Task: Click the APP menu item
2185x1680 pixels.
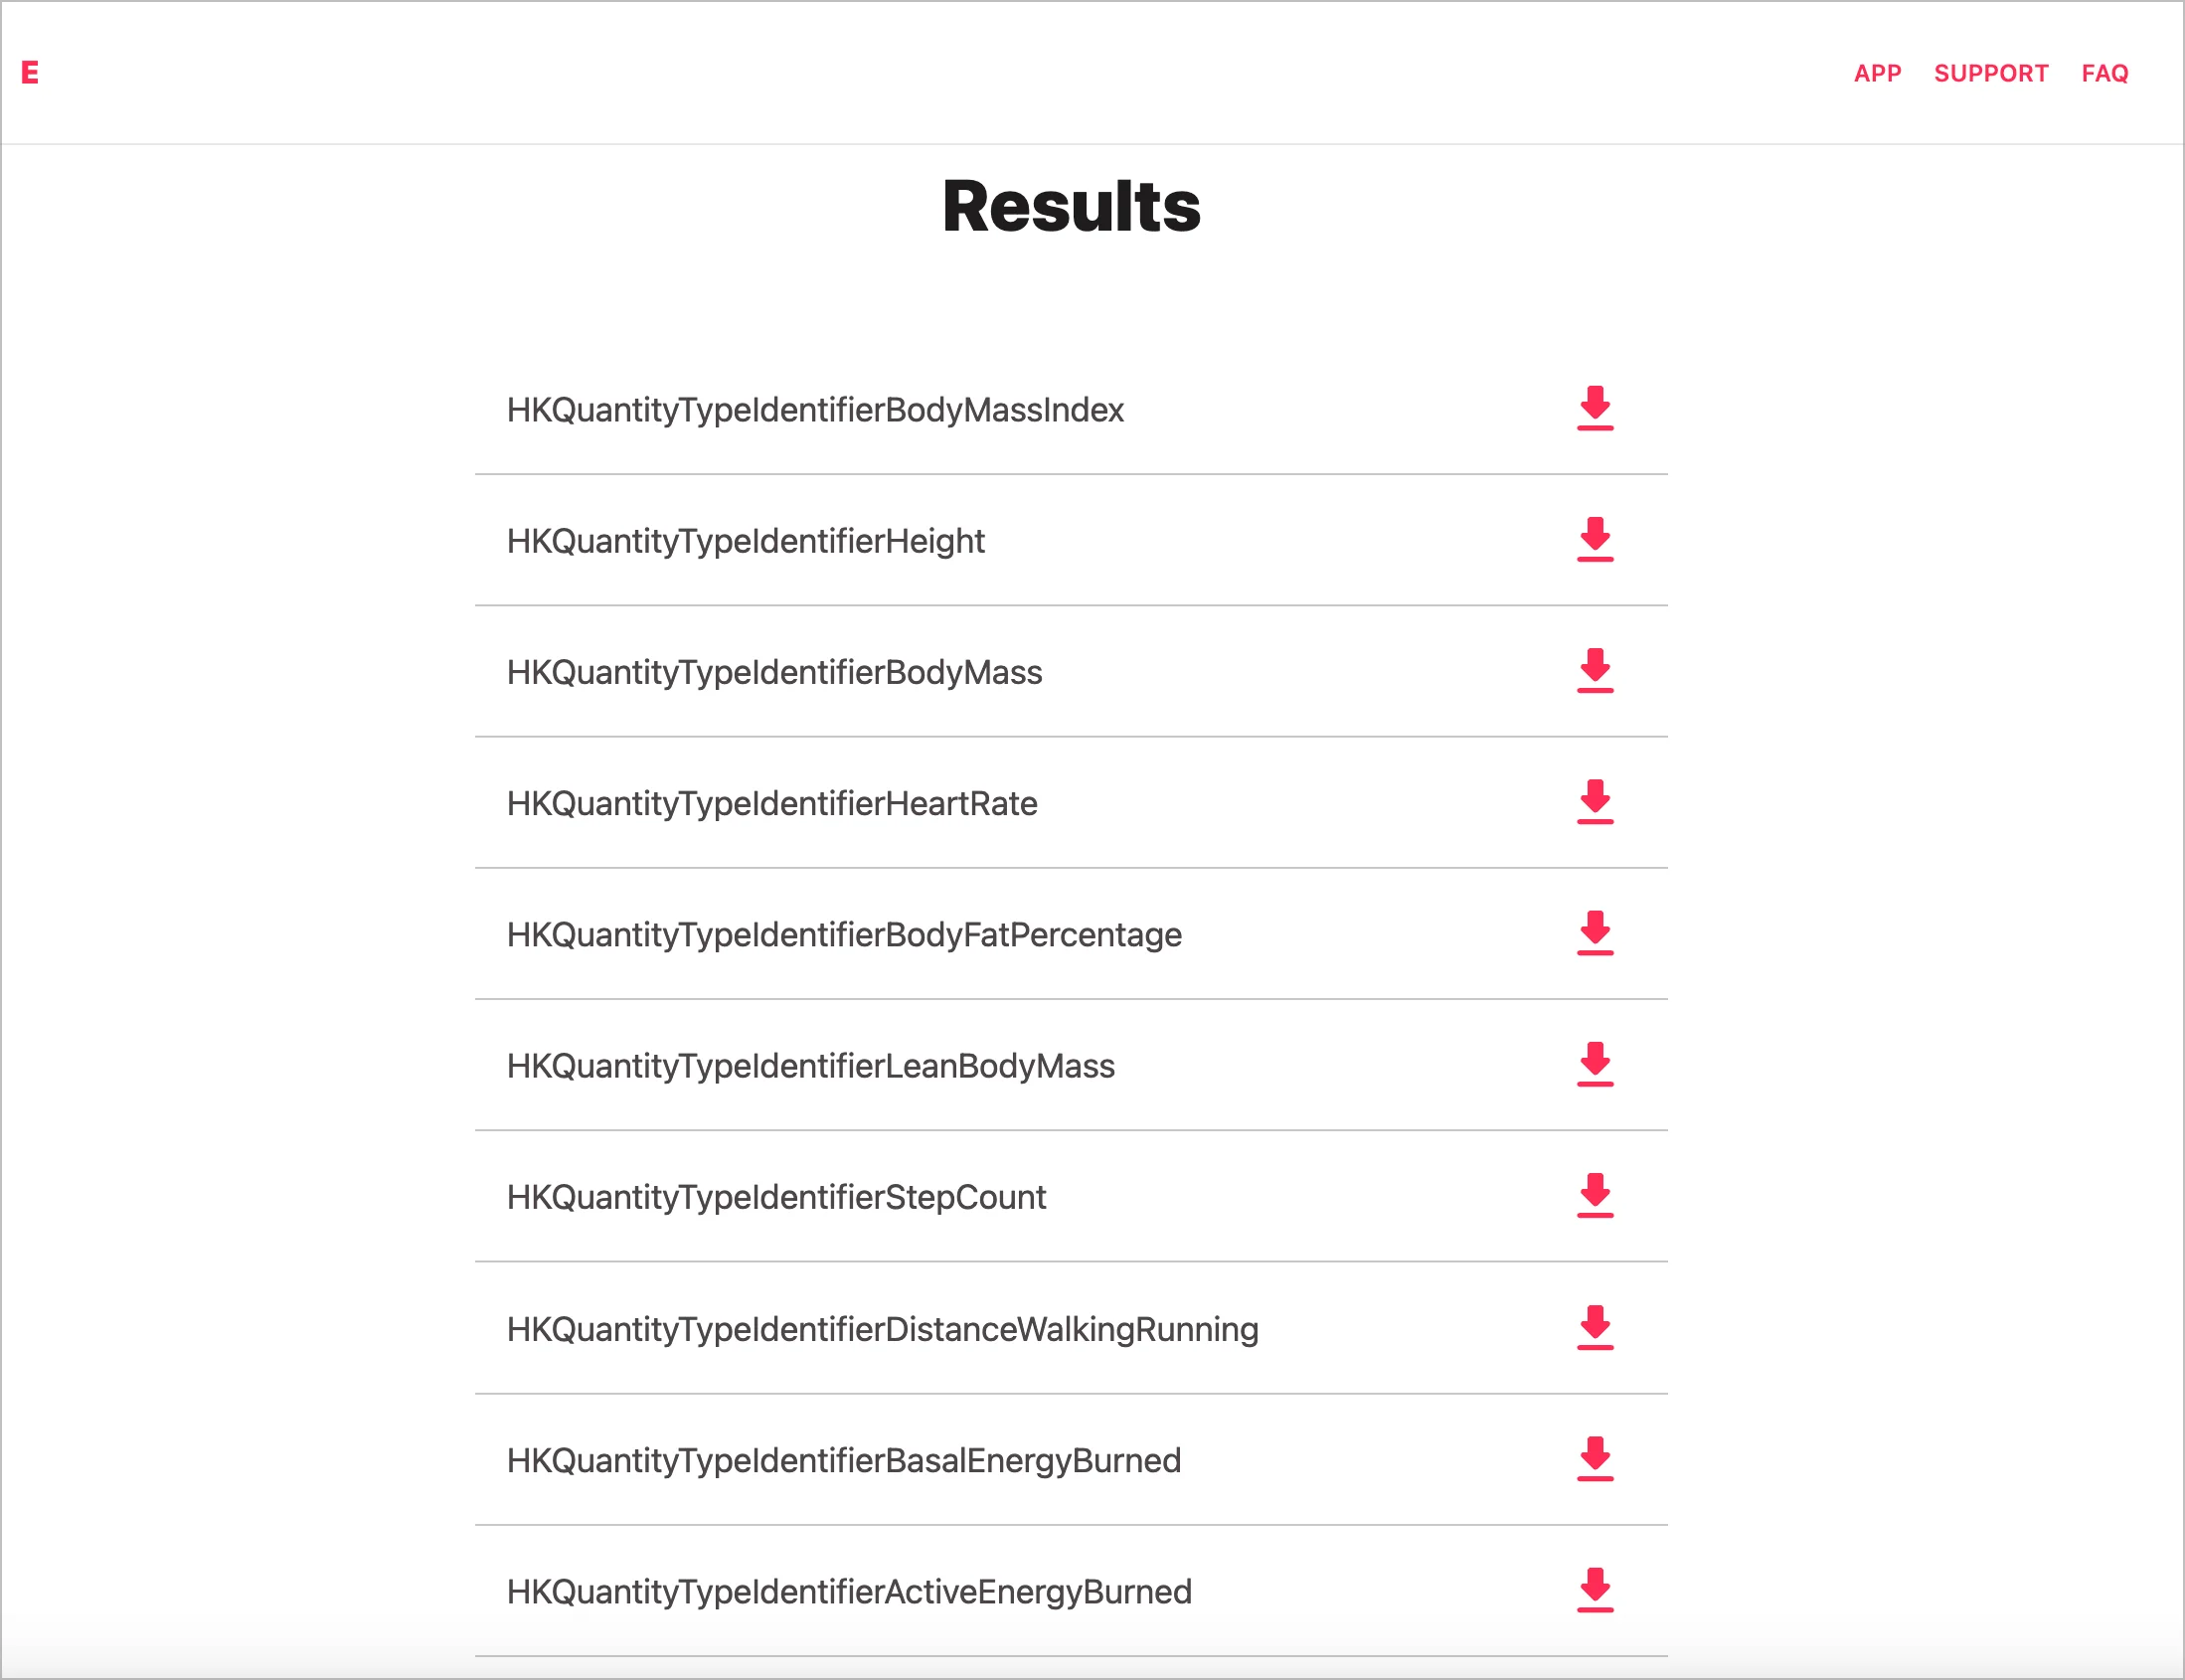Action: (1878, 73)
